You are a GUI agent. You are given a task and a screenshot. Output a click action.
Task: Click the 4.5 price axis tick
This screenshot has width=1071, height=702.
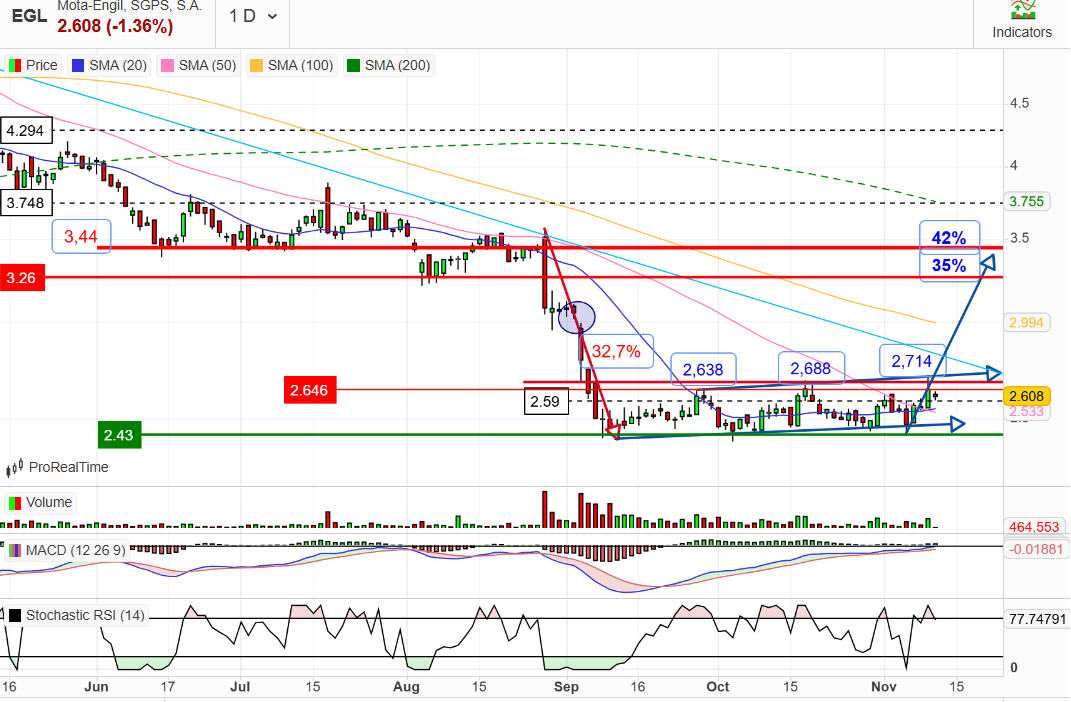click(x=1019, y=103)
